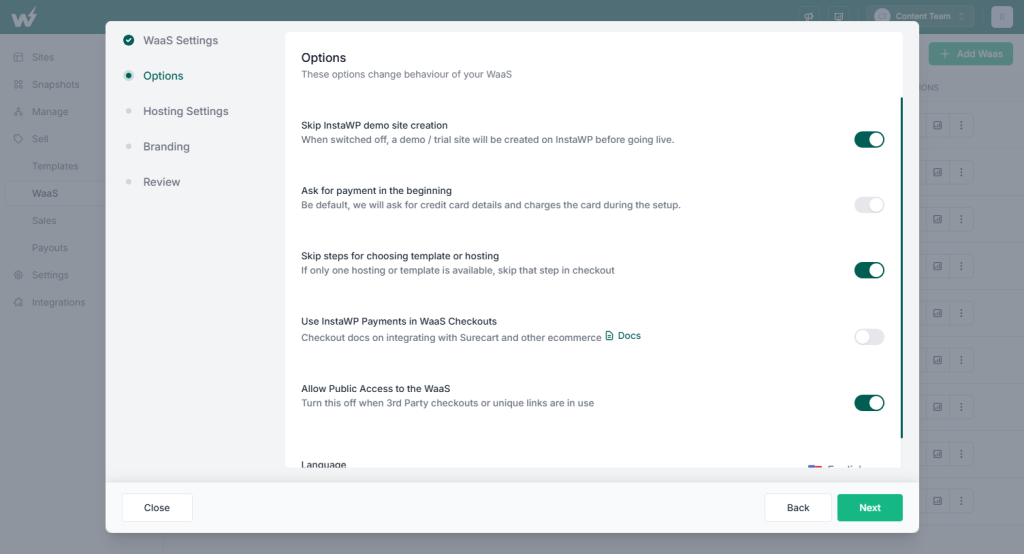Screen dimensions: 1024x554
Task: Open Integrations in the background sidebar
Action: (x=50, y=302)
